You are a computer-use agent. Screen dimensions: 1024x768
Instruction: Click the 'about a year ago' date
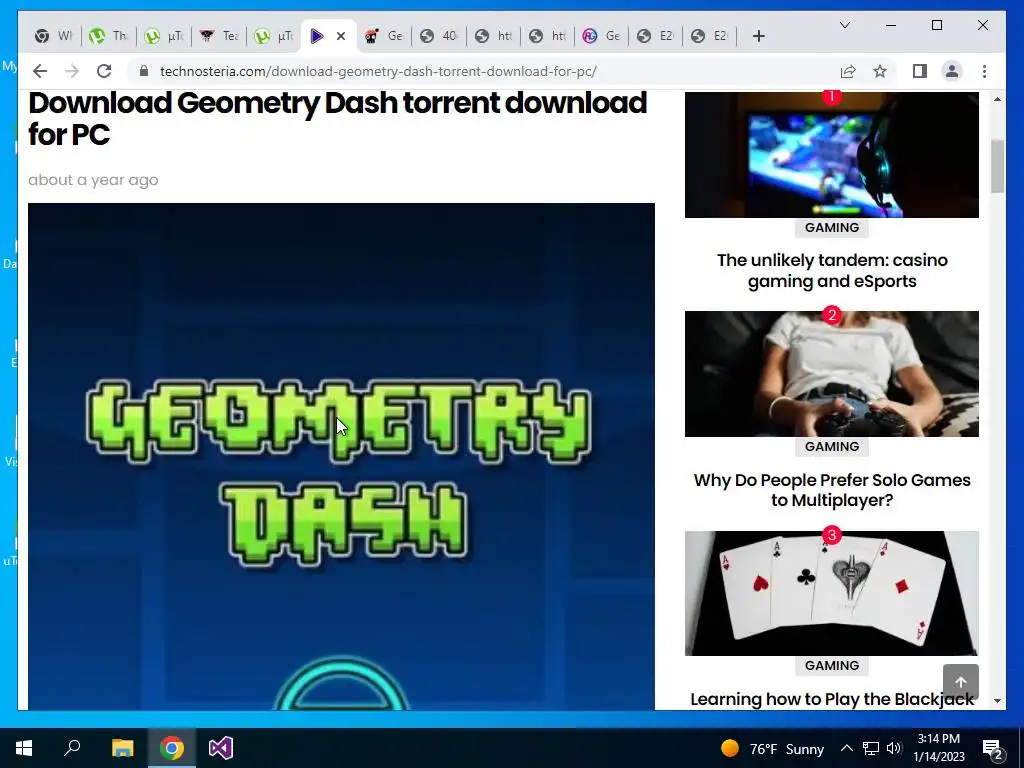93,180
